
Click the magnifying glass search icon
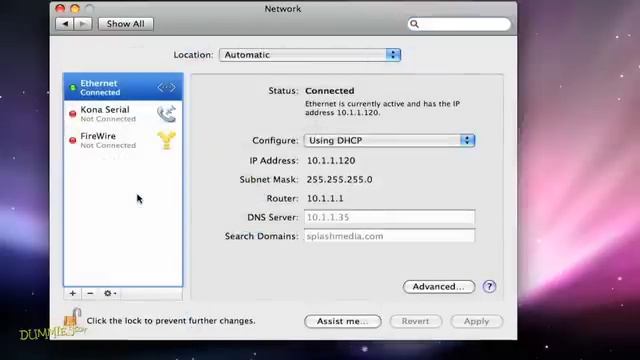tap(414, 24)
